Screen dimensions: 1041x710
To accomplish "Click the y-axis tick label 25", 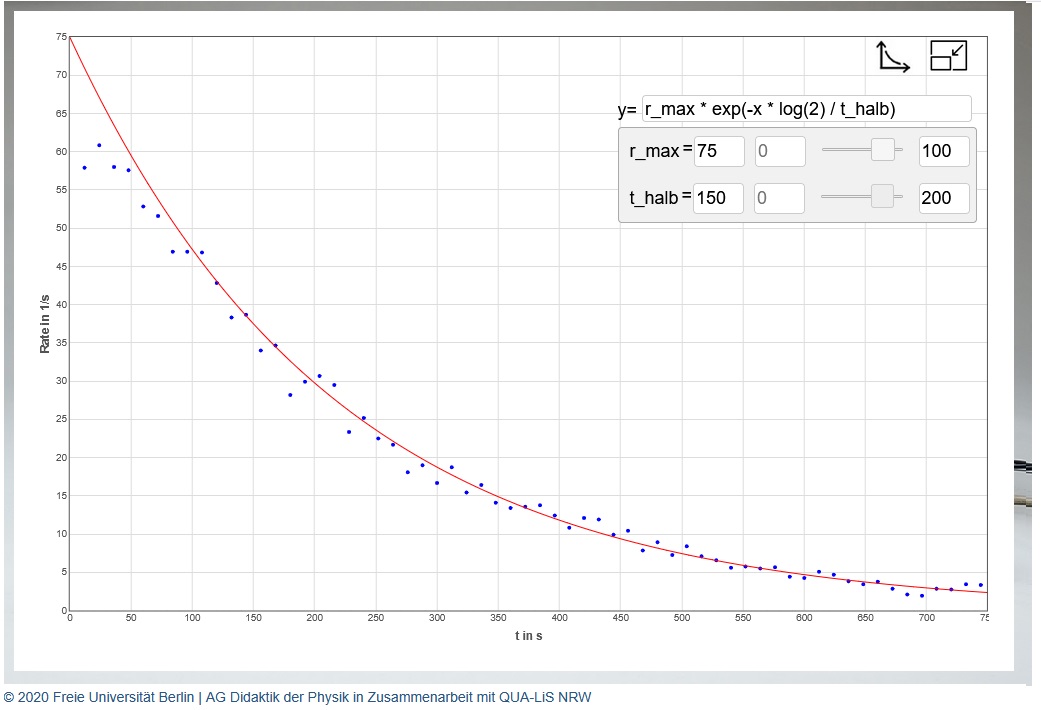I will 61,419.
